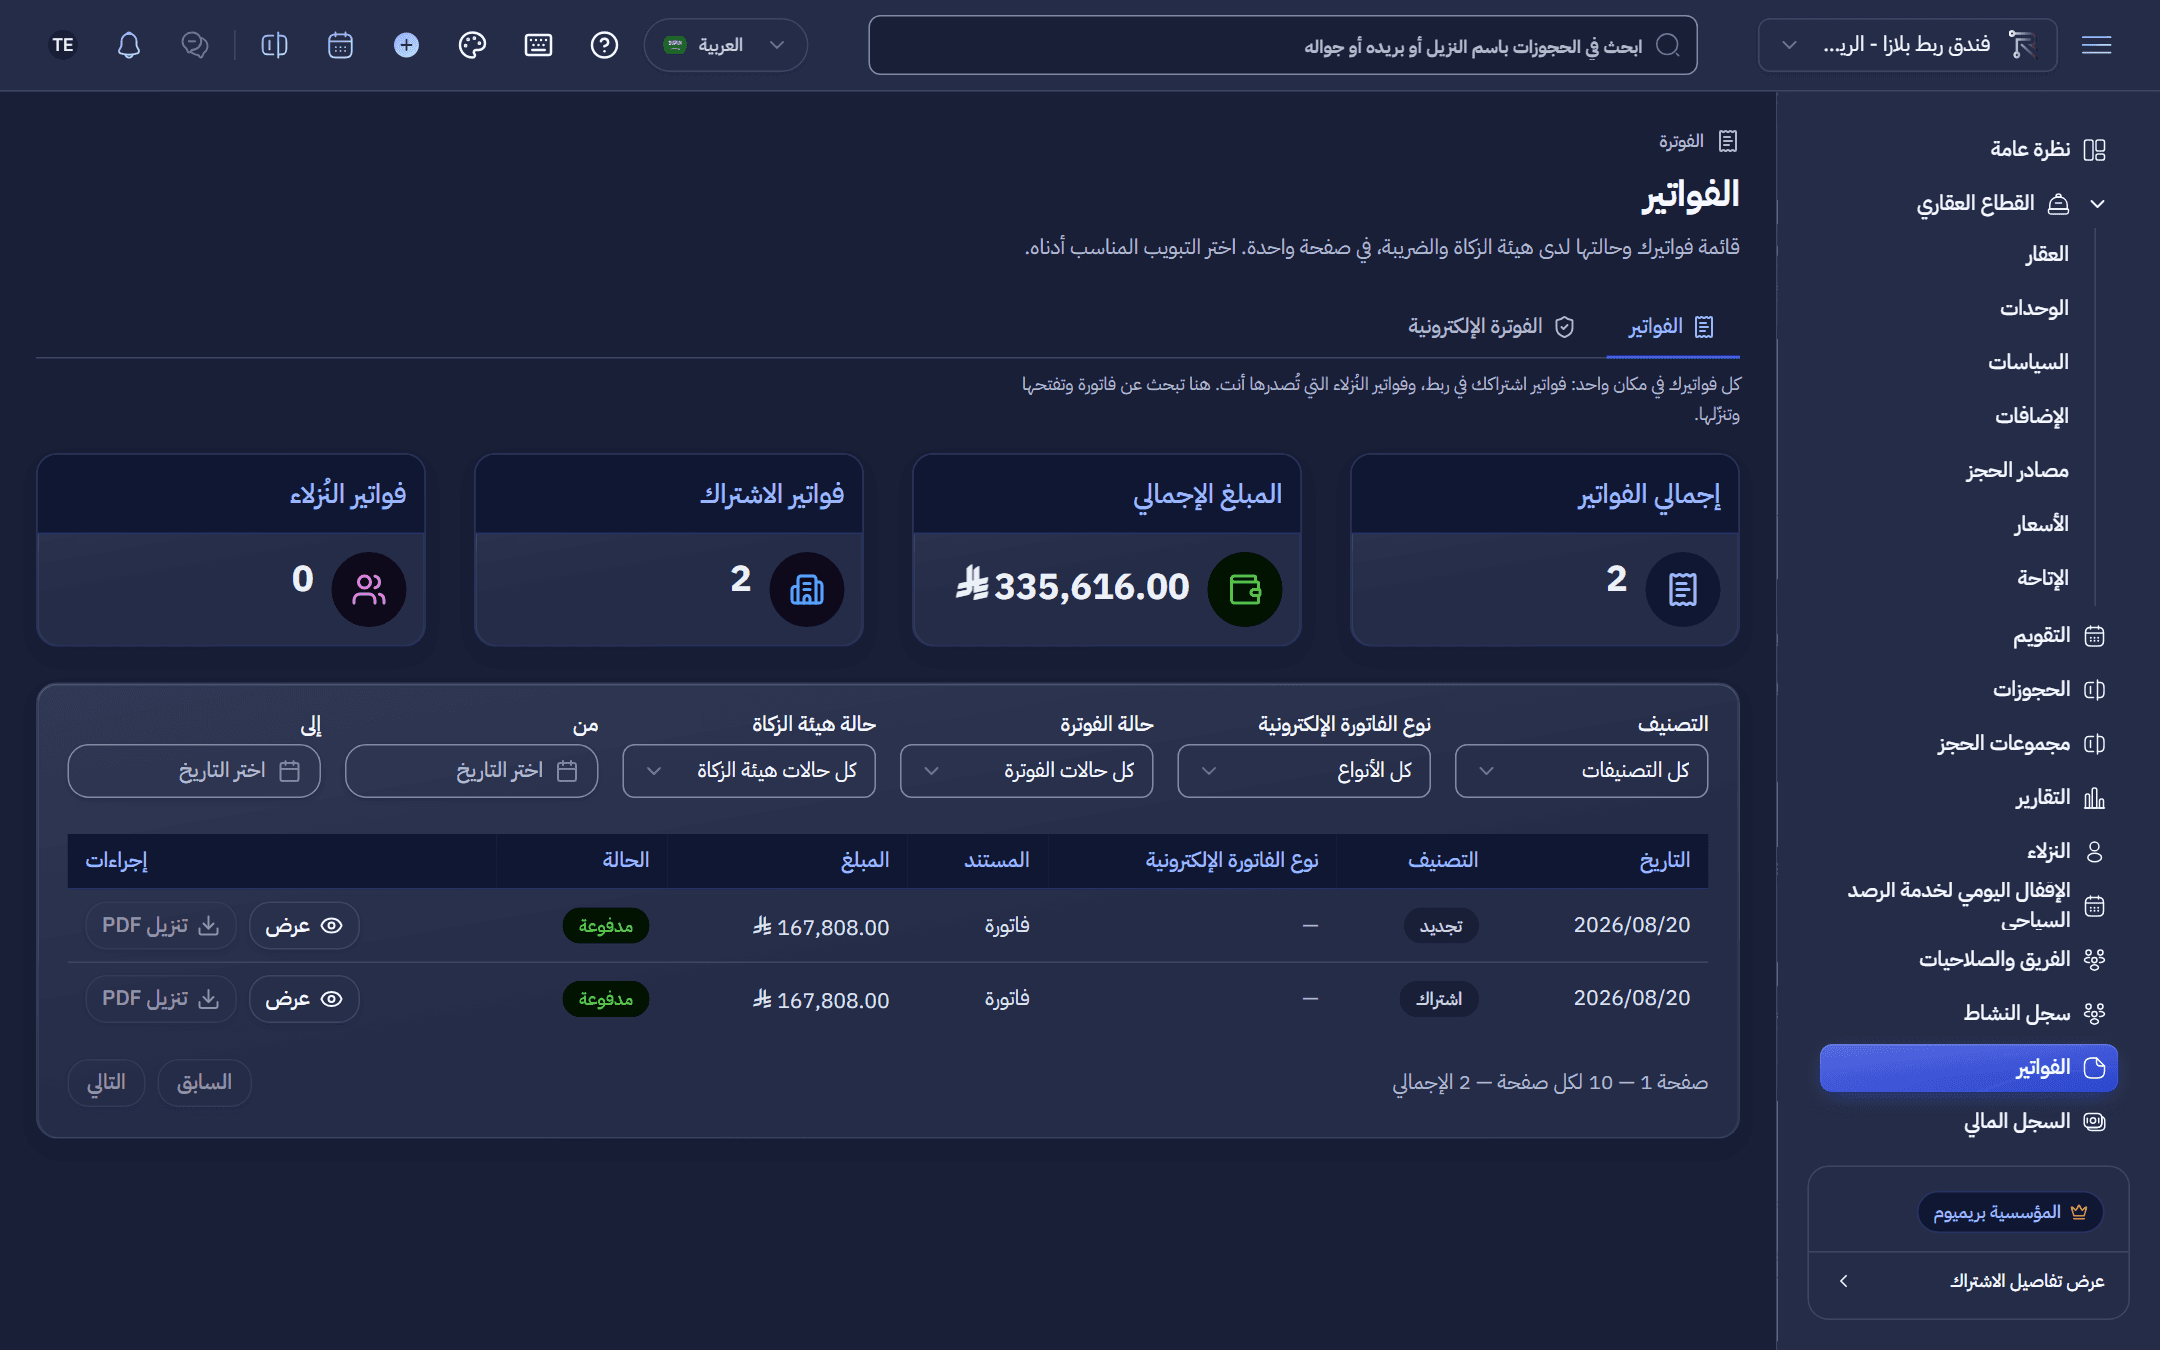Download PDF for the اشتراك invoice
Image resolution: width=2160 pixels, height=1350 pixels.
click(x=161, y=999)
